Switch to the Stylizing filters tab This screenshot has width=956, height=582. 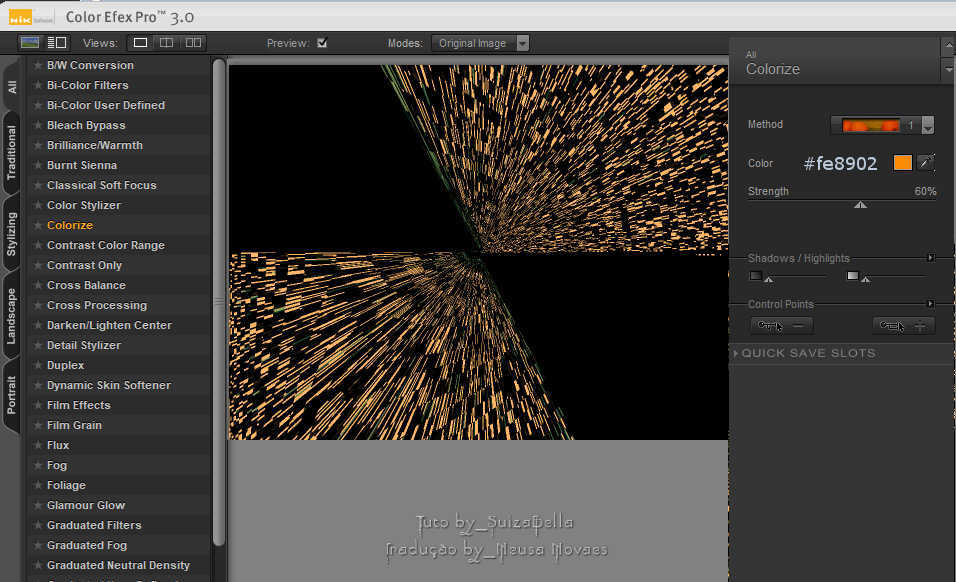pos(12,234)
